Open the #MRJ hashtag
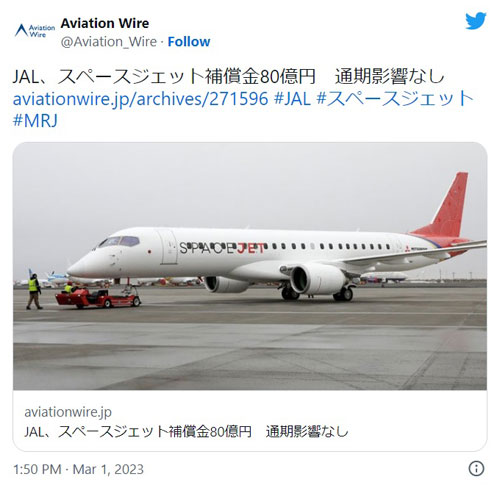Image resolution: width=500 pixels, height=485 pixels. (35, 120)
